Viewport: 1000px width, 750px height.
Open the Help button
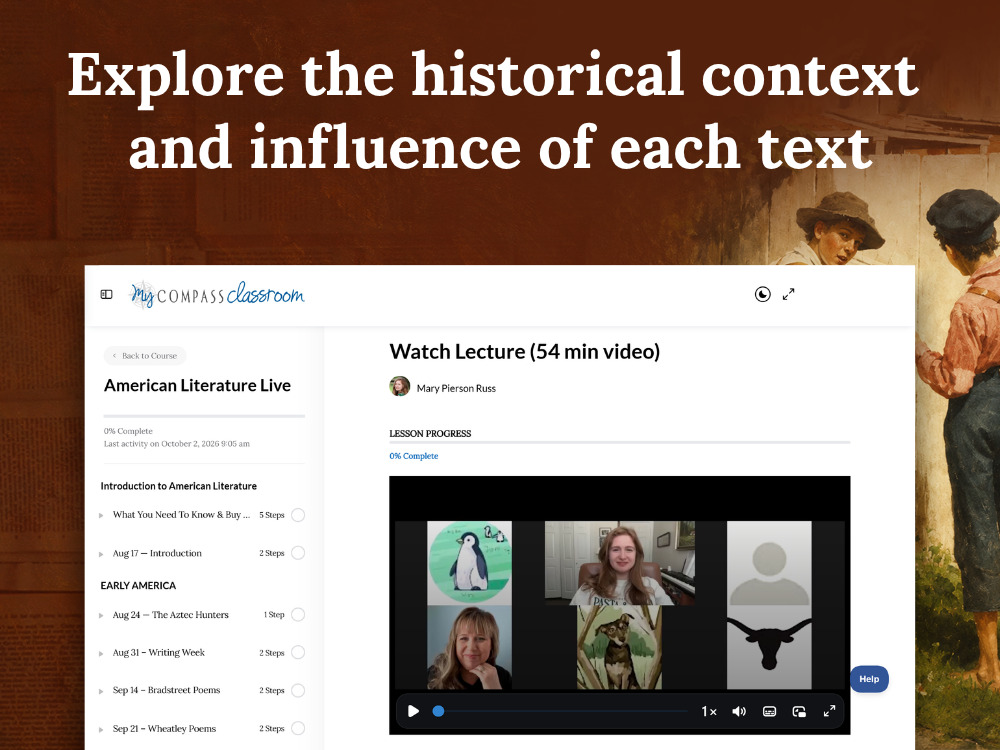869,679
